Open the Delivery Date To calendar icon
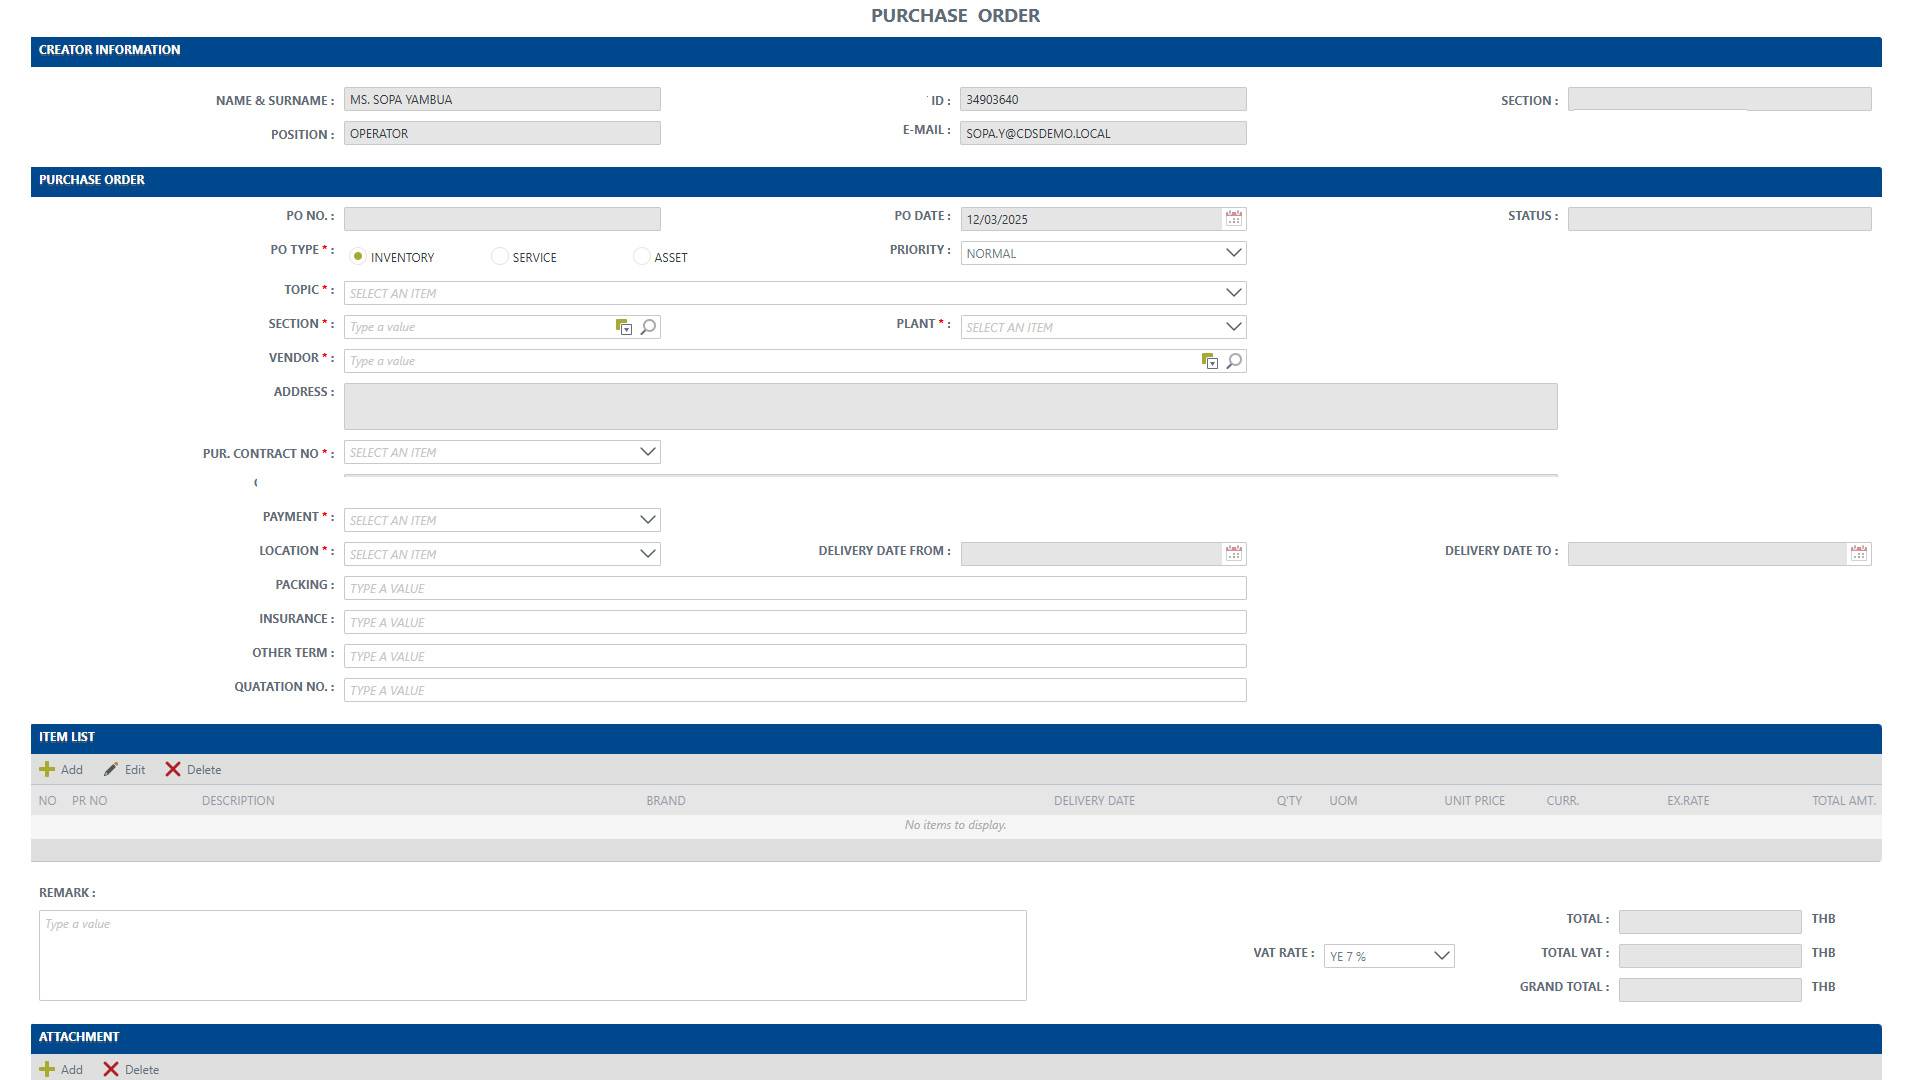The width and height of the screenshot is (1920, 1080). point(1858,554)
